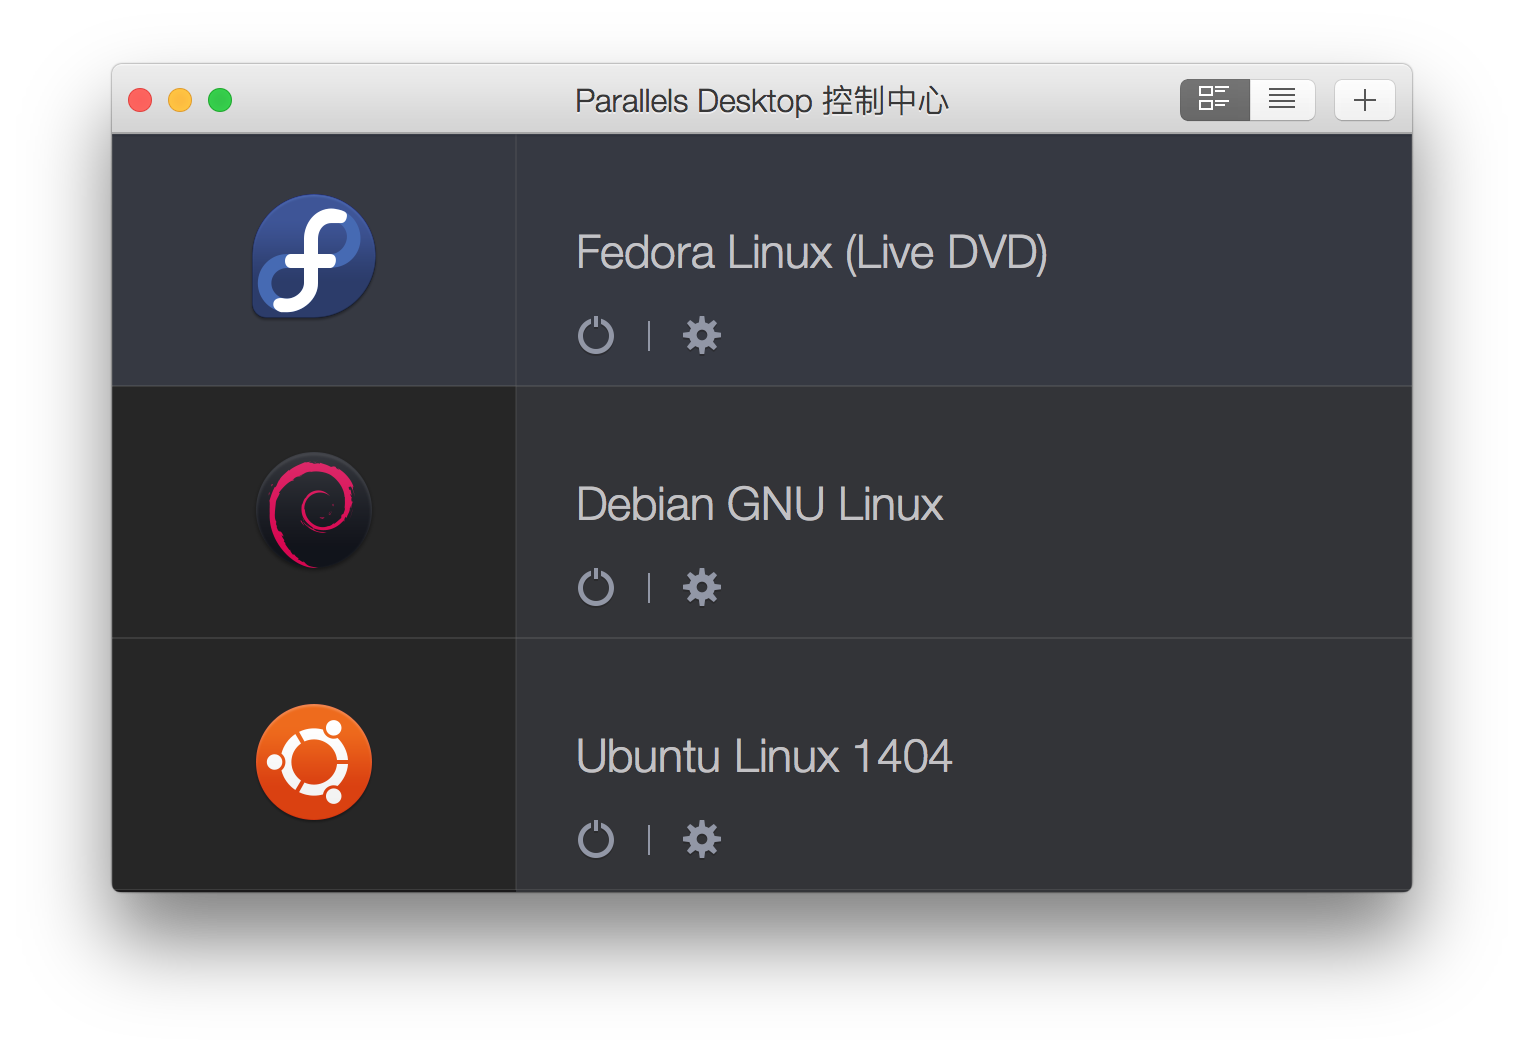The image size is (1524, 1052).
Task: Select the Debian swirl logo thumbnail
Action: tap(314, 510)
